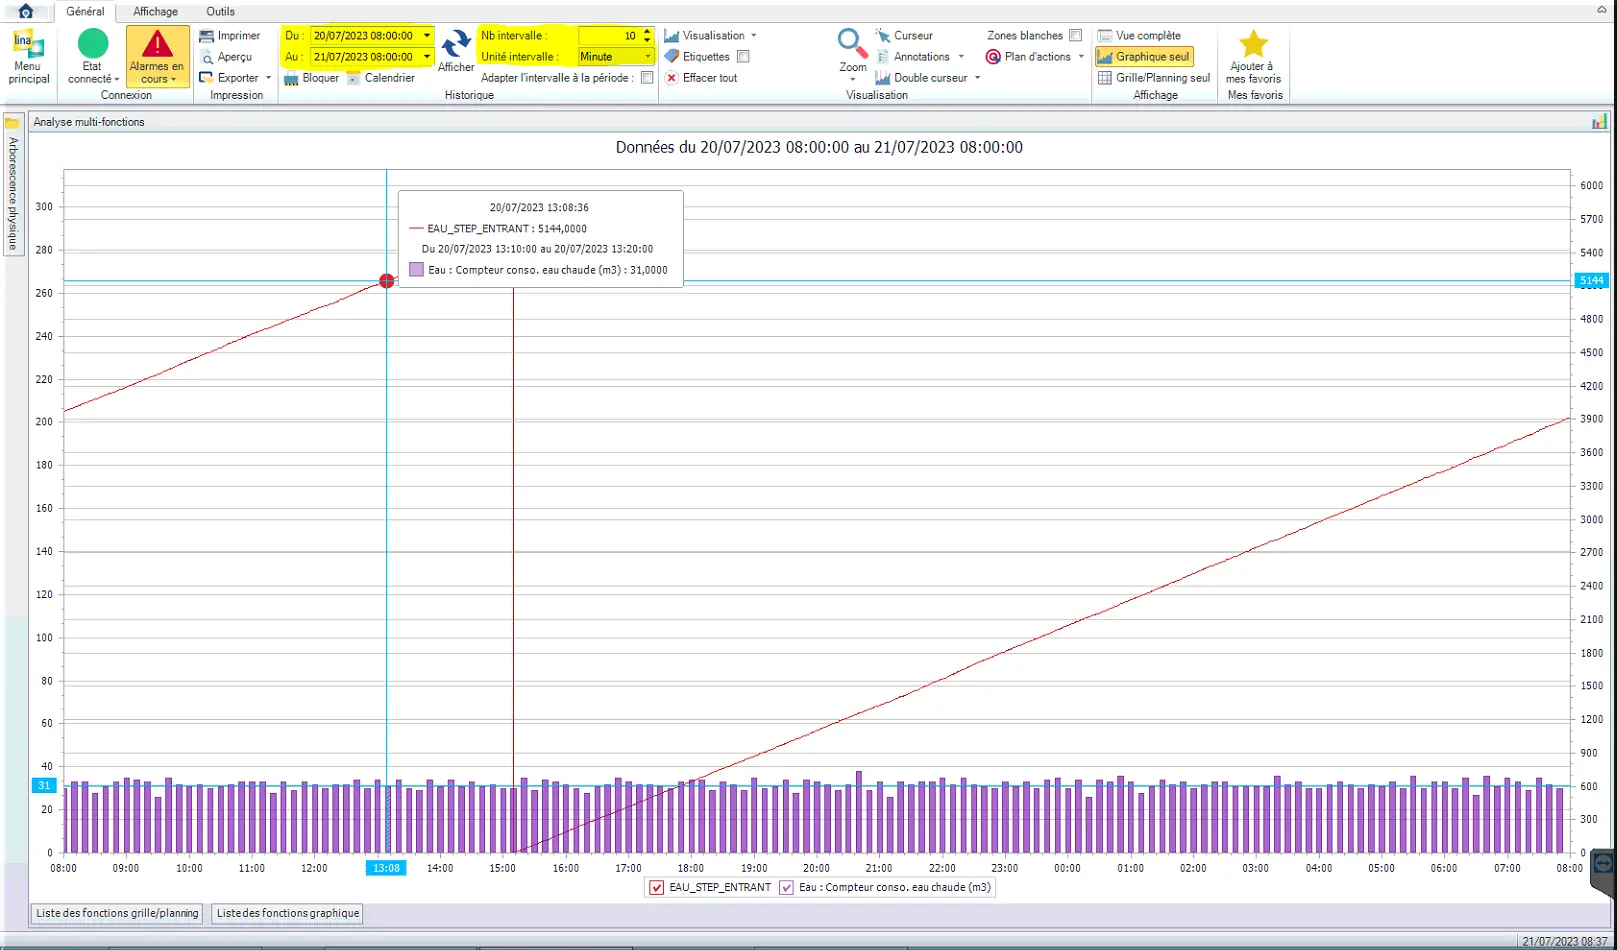
Task: Click the green Etat connecté indicator
Action: pos(93,44)
